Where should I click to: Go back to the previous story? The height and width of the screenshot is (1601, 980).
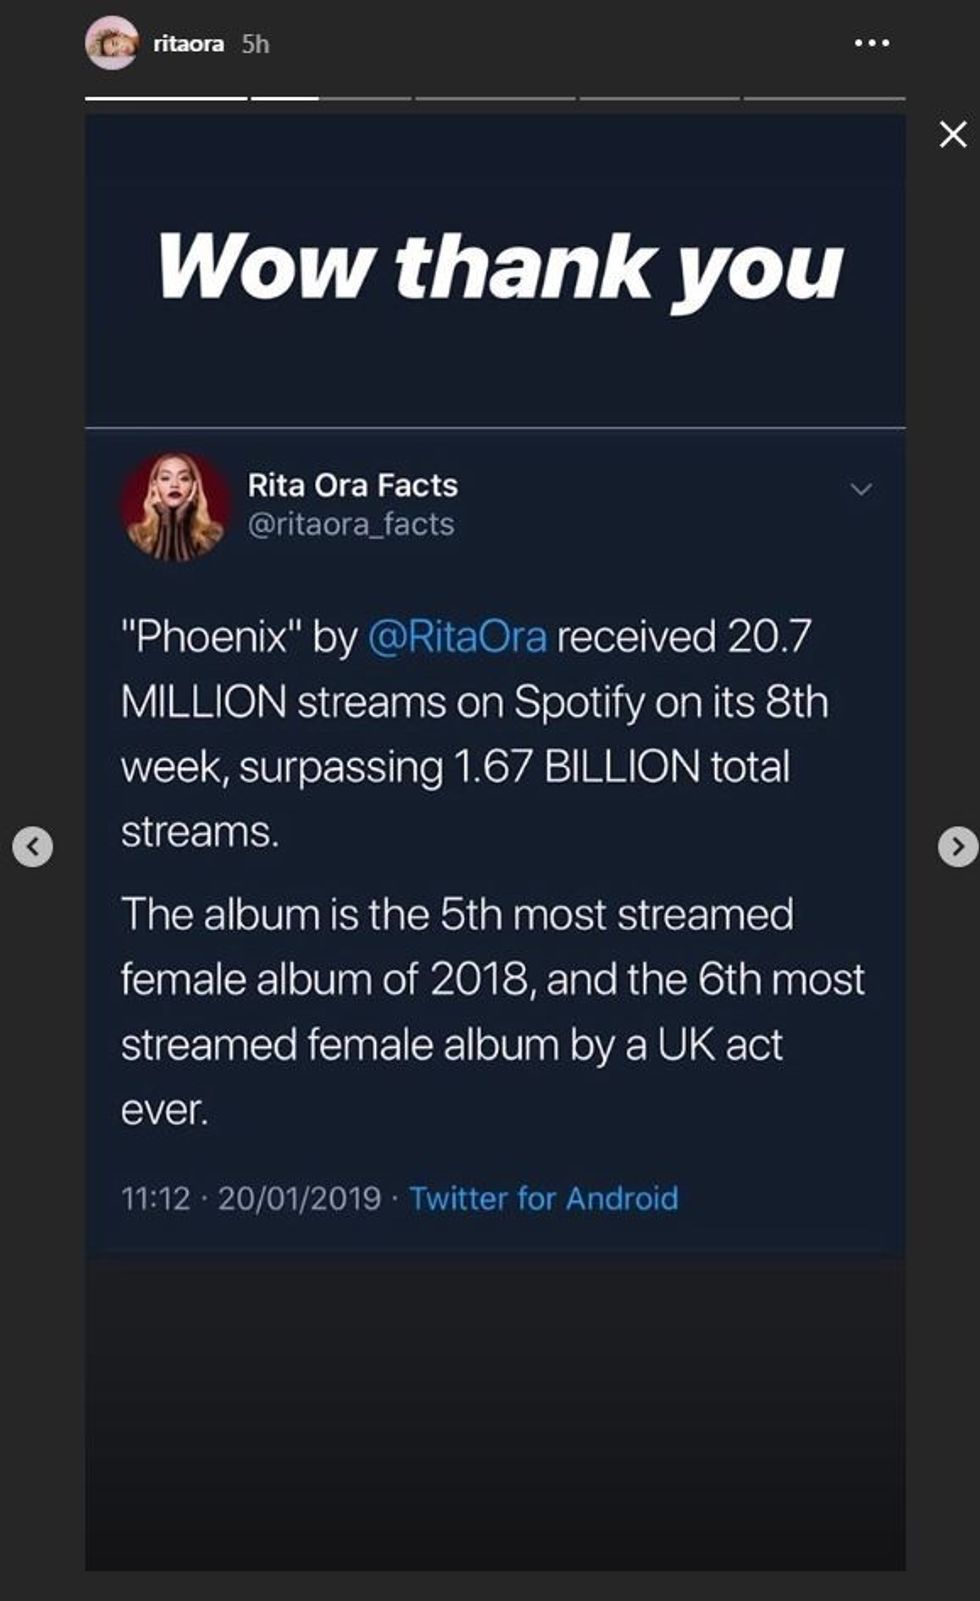coord(33,847)
